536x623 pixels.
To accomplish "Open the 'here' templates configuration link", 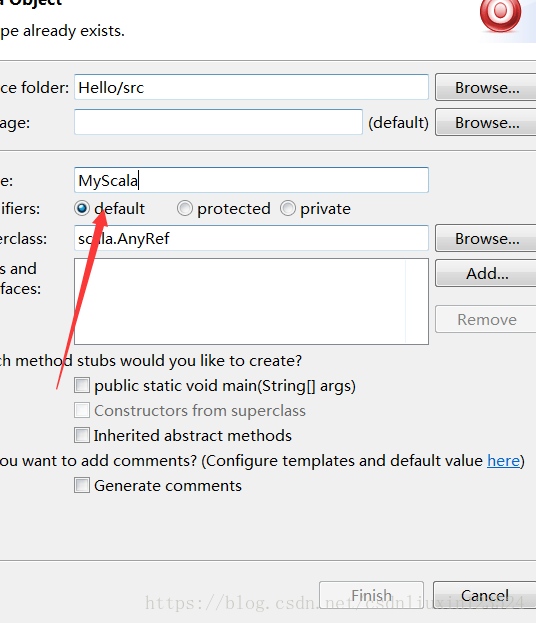I will click(503, 461).
